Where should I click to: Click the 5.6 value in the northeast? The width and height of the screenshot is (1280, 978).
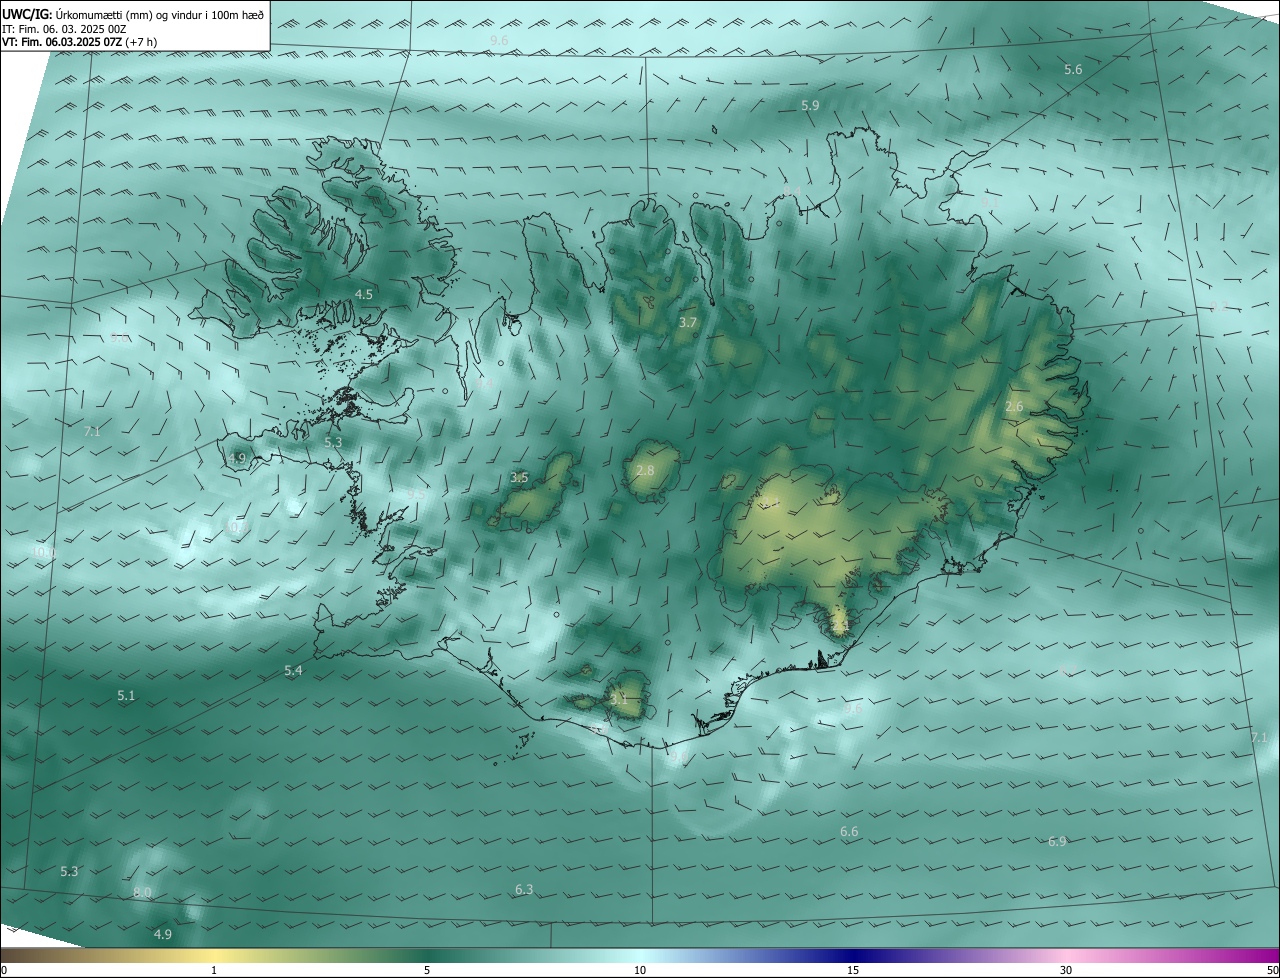coord(1073,69)
